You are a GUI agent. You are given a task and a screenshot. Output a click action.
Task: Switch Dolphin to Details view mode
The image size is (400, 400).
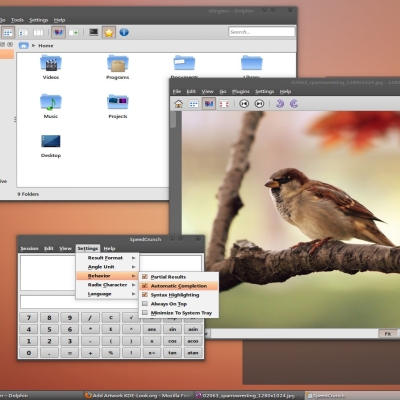pos(23,33)
